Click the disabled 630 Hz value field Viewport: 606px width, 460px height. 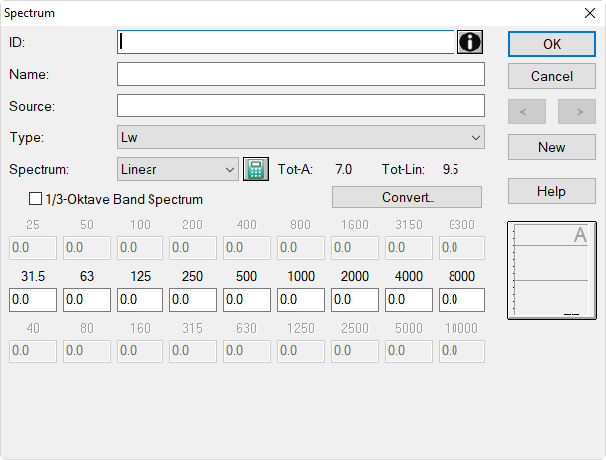(x=247, y=351)
